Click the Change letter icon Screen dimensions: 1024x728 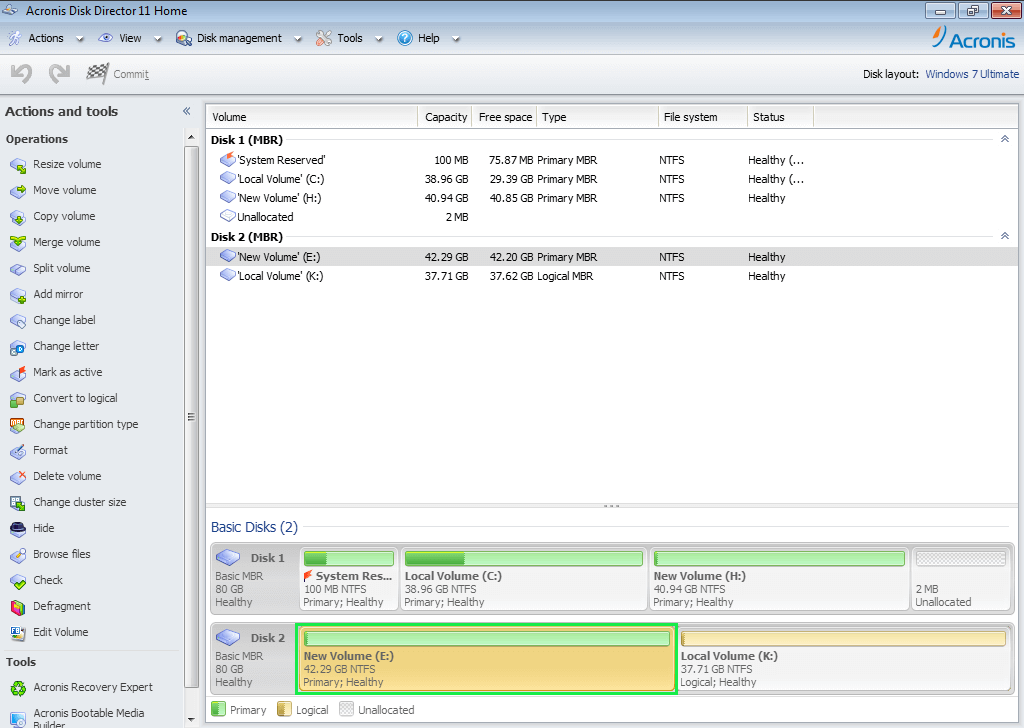18,347
